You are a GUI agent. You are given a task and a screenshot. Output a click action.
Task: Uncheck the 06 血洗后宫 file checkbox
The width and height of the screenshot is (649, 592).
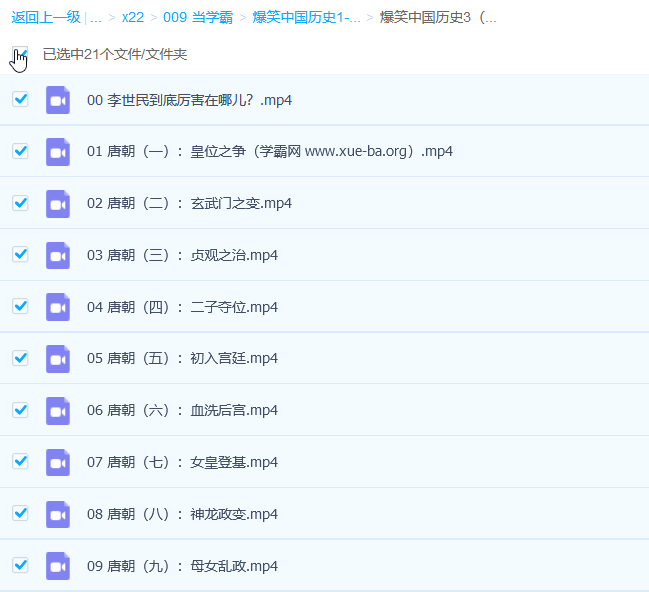tap(20, 410)
